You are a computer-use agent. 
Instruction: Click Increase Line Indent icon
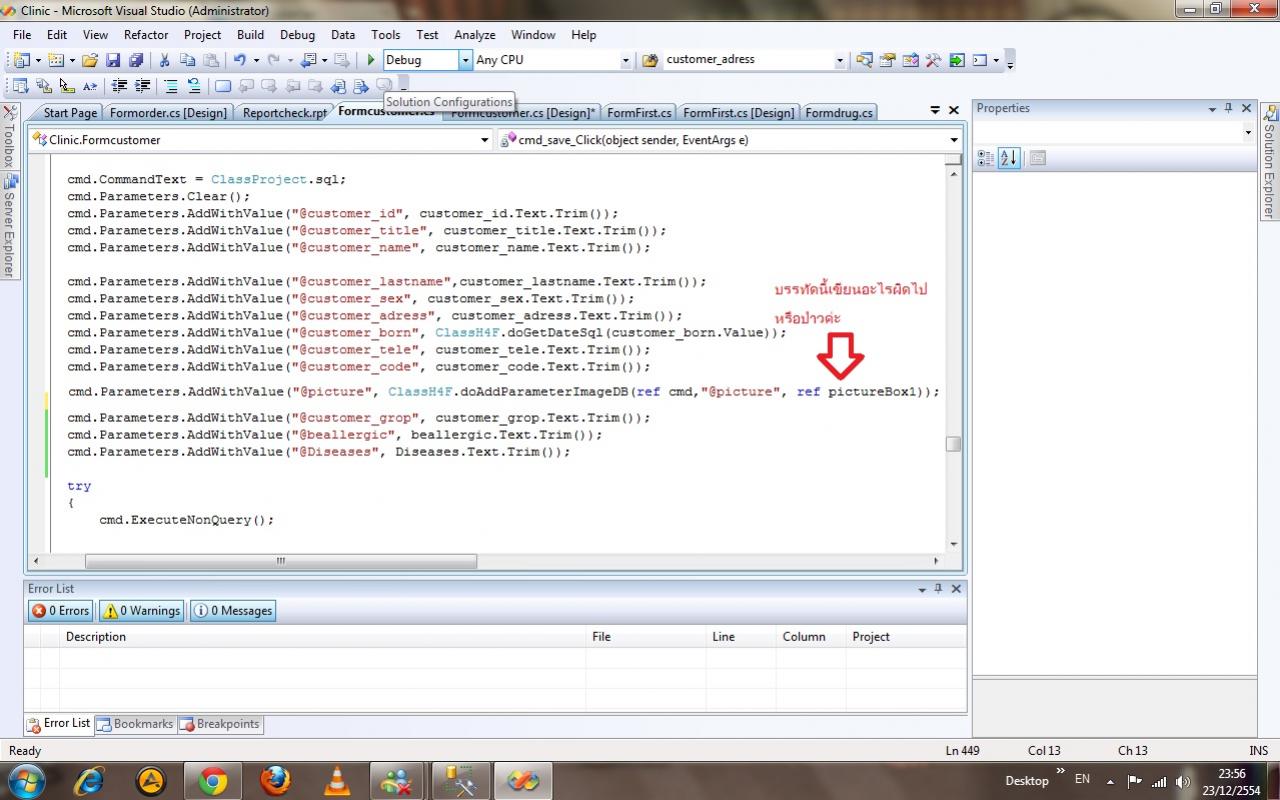[142, 86]
